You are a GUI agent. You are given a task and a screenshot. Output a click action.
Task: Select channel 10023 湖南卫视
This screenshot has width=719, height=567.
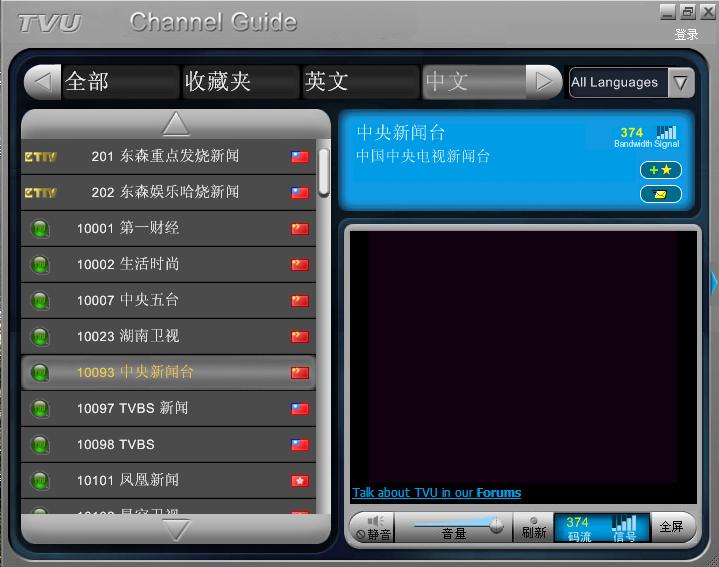click(168, 336)
